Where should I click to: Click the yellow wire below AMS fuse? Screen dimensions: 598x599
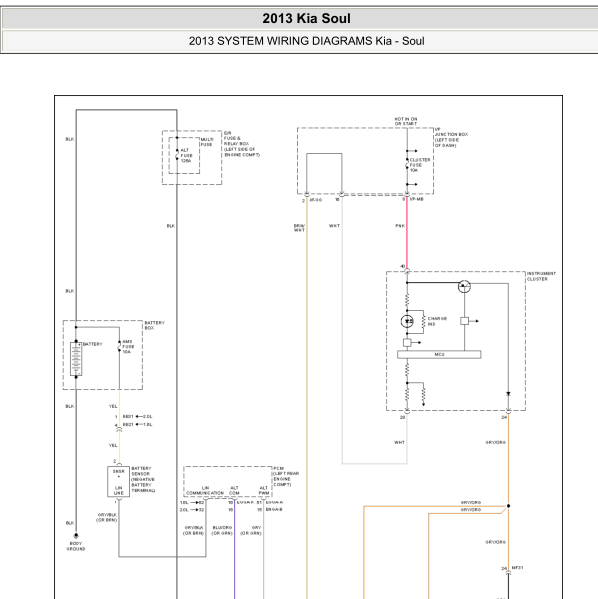[x=119, y=408]
